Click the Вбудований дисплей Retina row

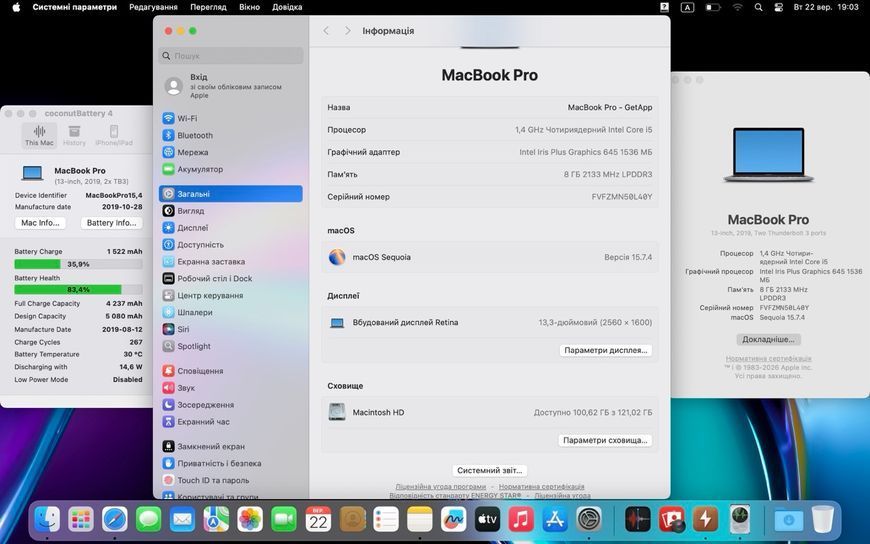point(490,323)
